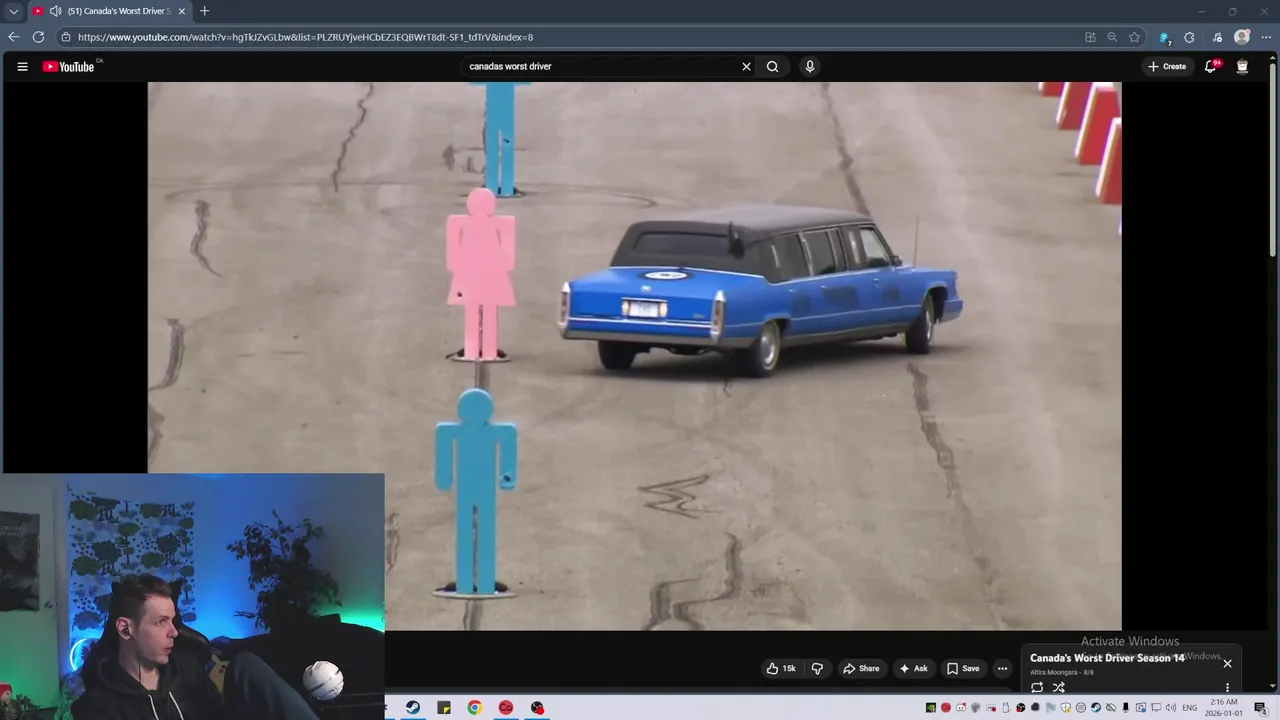Click the browser address bar URL
The image size is (1280, 720).
(305, 37)
